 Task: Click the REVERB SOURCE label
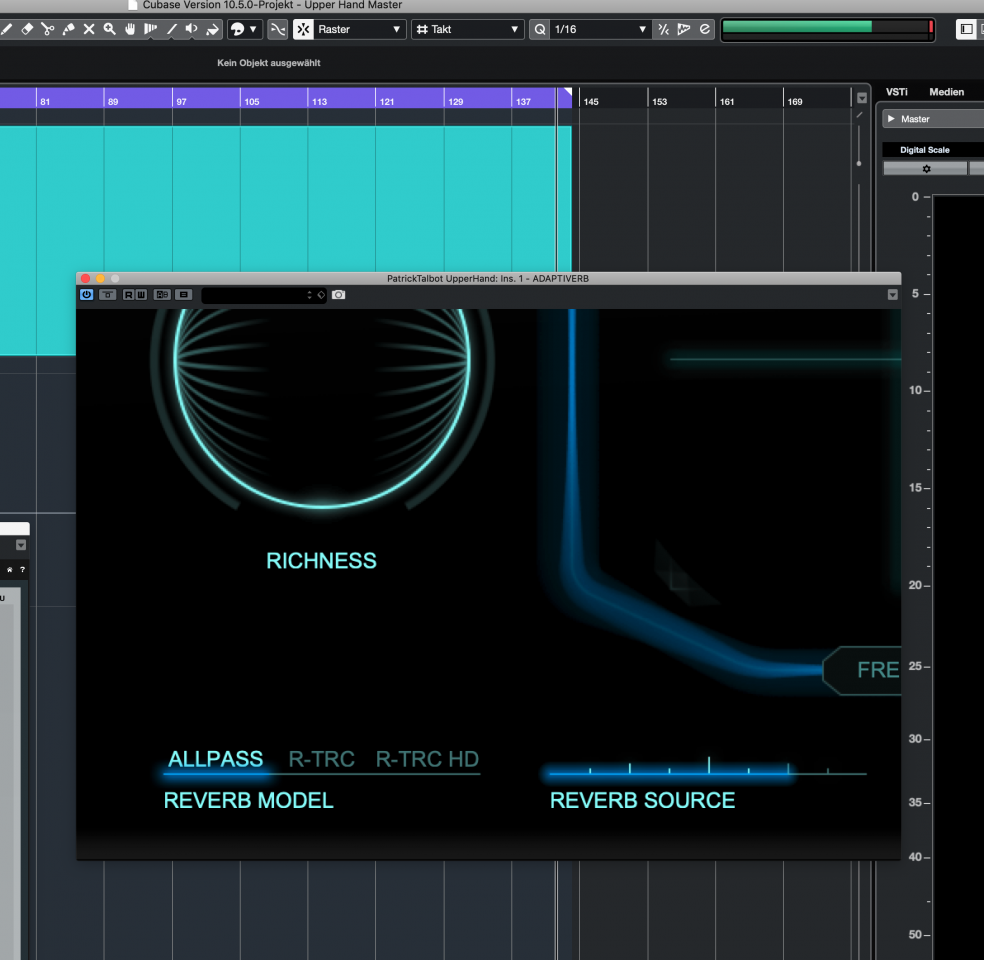643,801
